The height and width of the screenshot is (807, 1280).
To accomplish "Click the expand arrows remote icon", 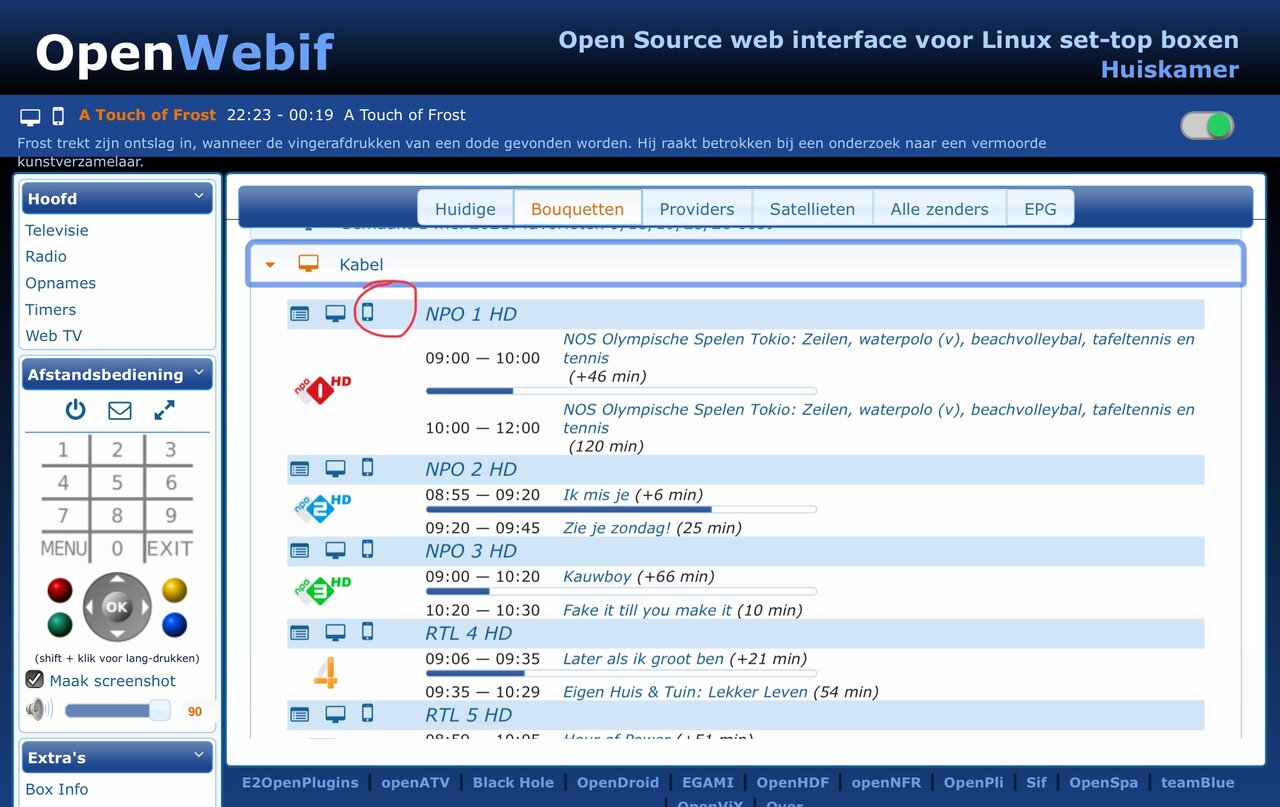I will click(164, 410).
